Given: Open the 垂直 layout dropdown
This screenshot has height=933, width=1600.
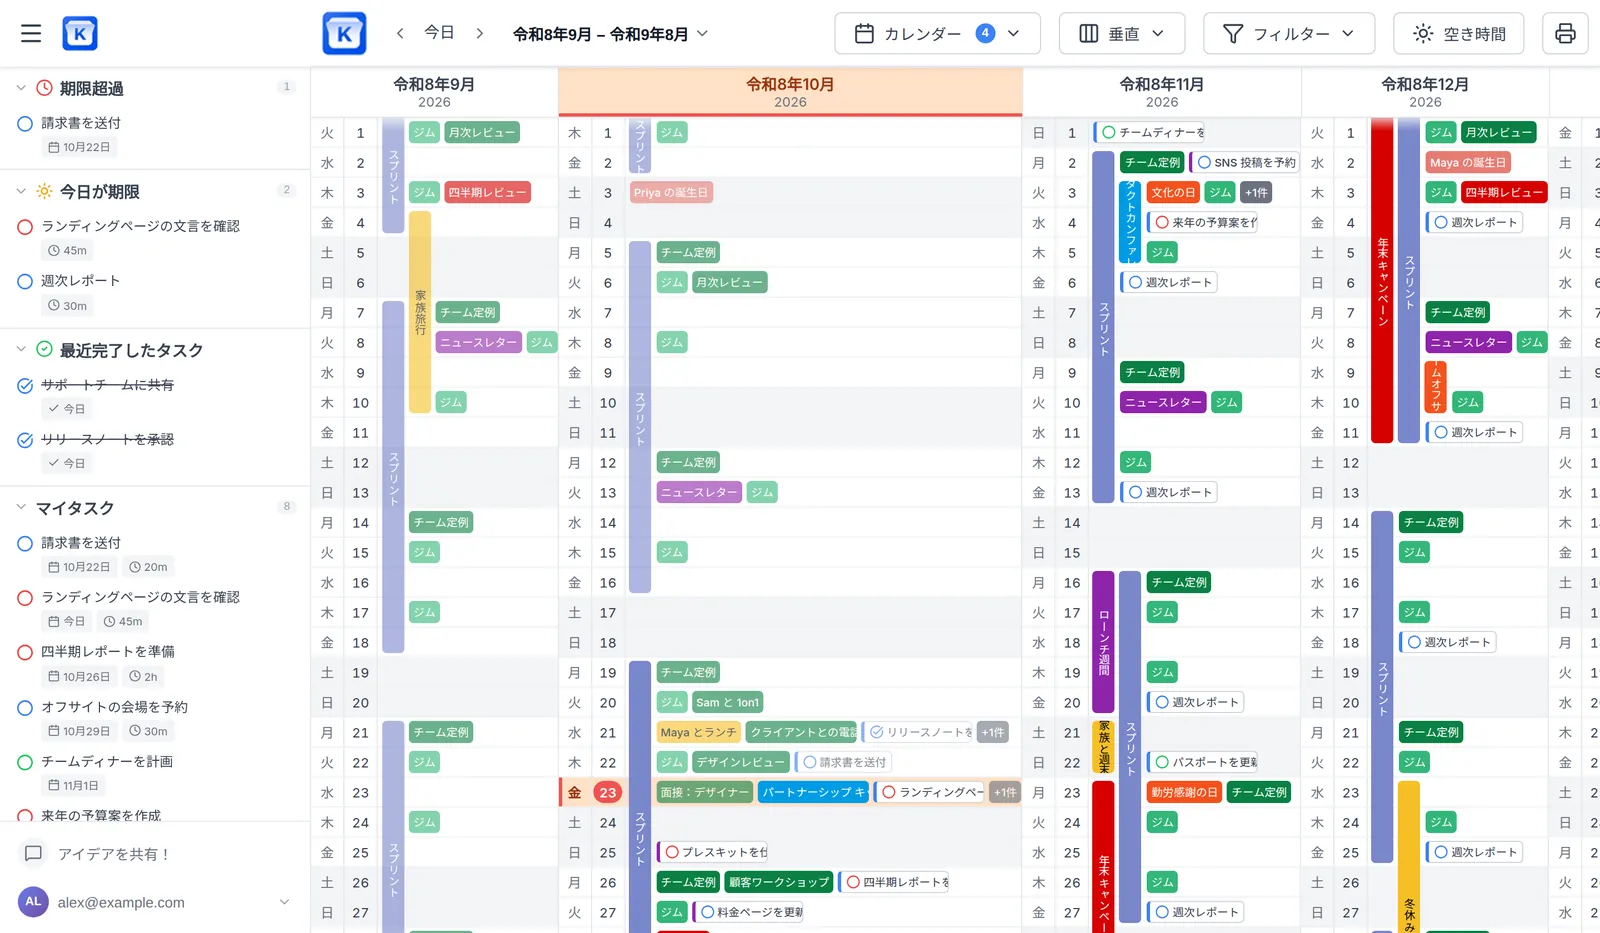Looking at the screenshot, I should (1122, 34).
